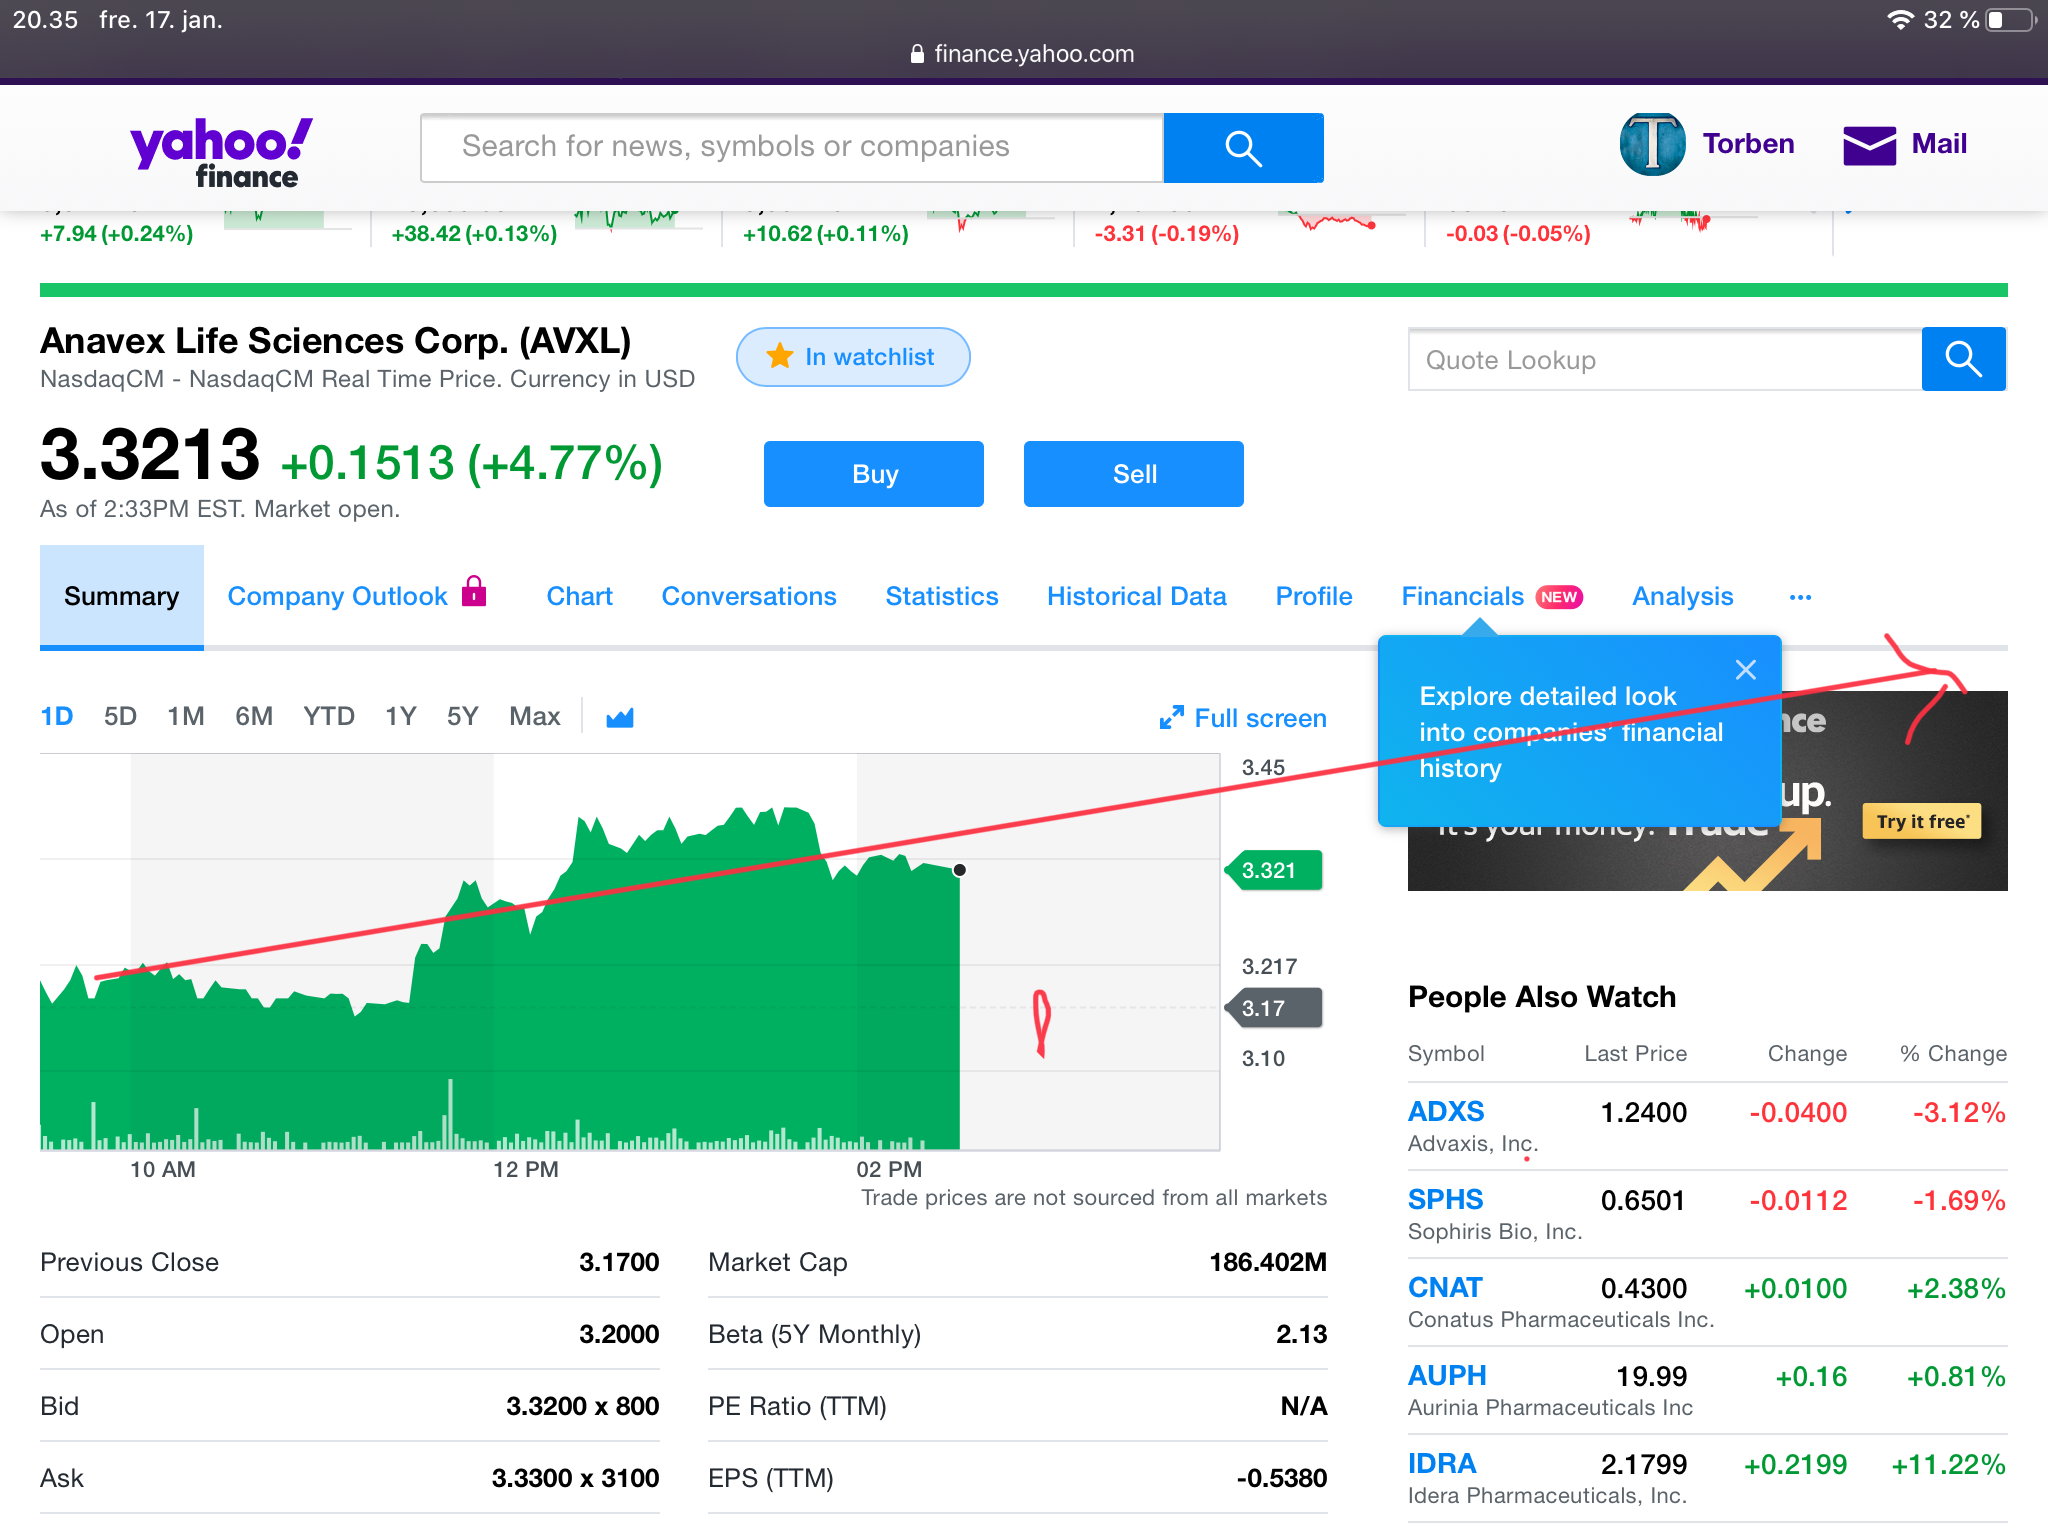This screenshot has height=1536, width=2048.
Task: Focus the news and symbols search field
Action: pos(792,148)
